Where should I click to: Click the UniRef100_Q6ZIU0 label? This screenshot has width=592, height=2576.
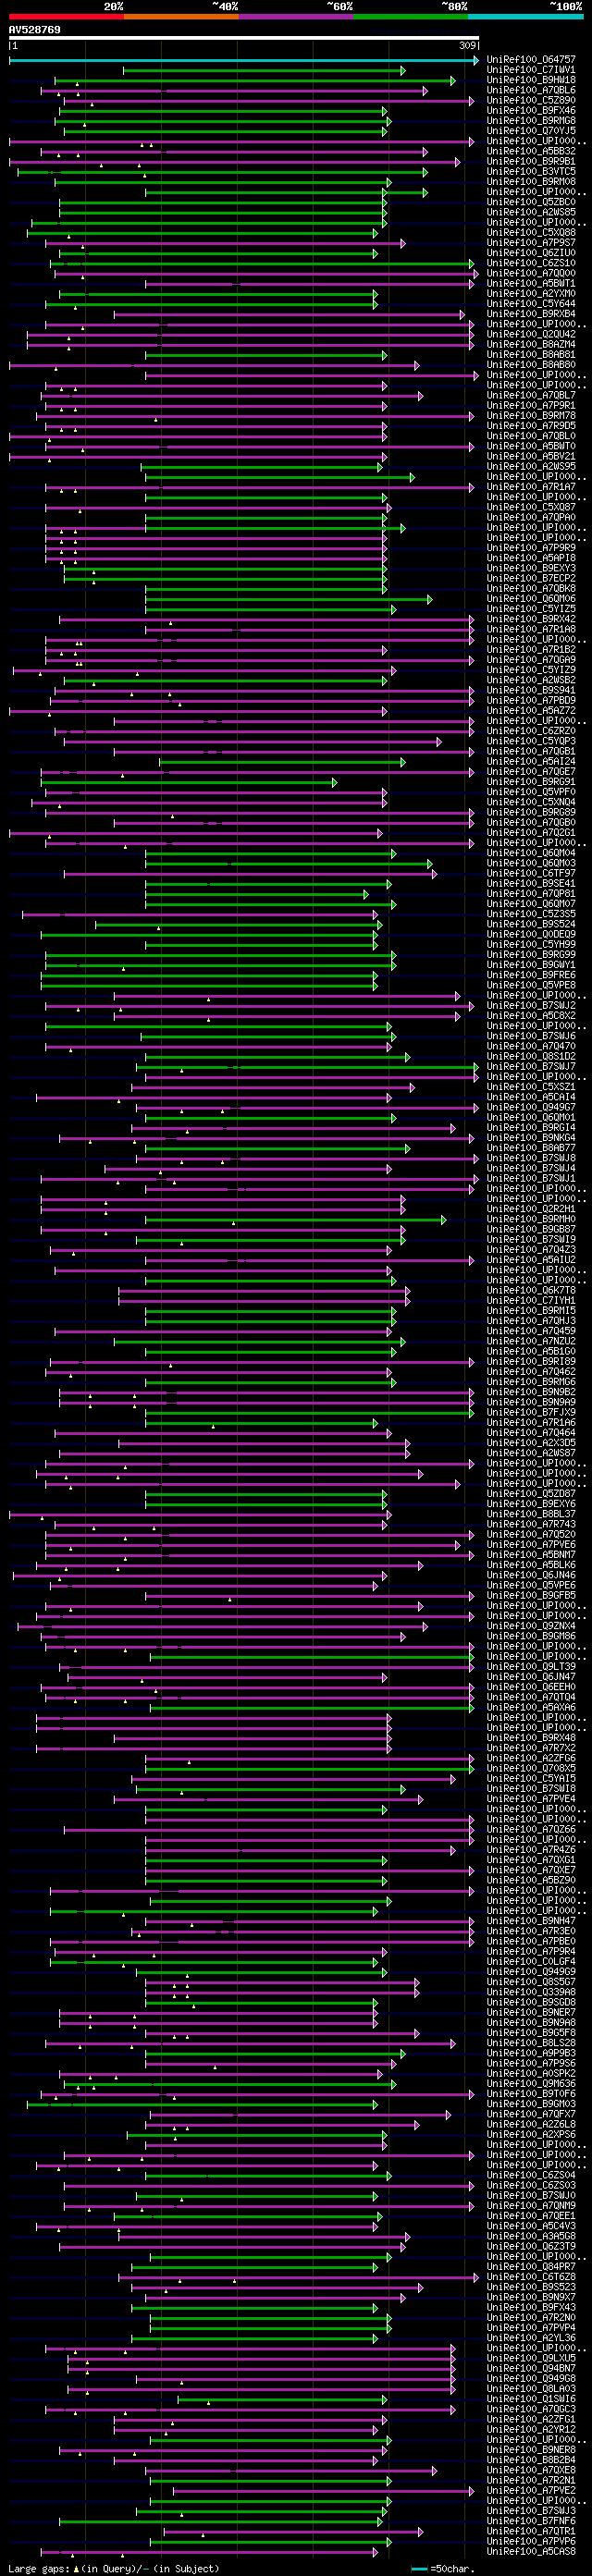[531, 254]
